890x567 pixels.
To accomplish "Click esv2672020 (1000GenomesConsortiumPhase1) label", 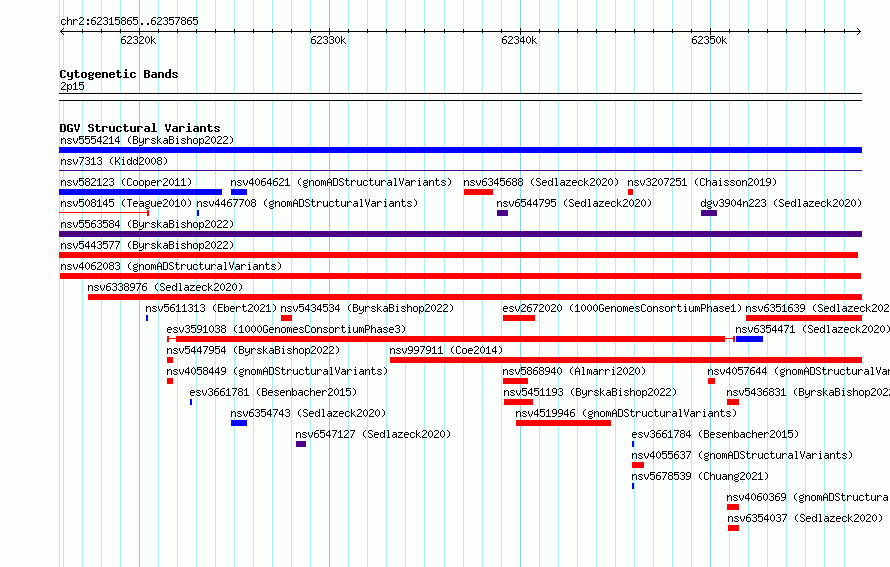I will (x=622, y=308).
